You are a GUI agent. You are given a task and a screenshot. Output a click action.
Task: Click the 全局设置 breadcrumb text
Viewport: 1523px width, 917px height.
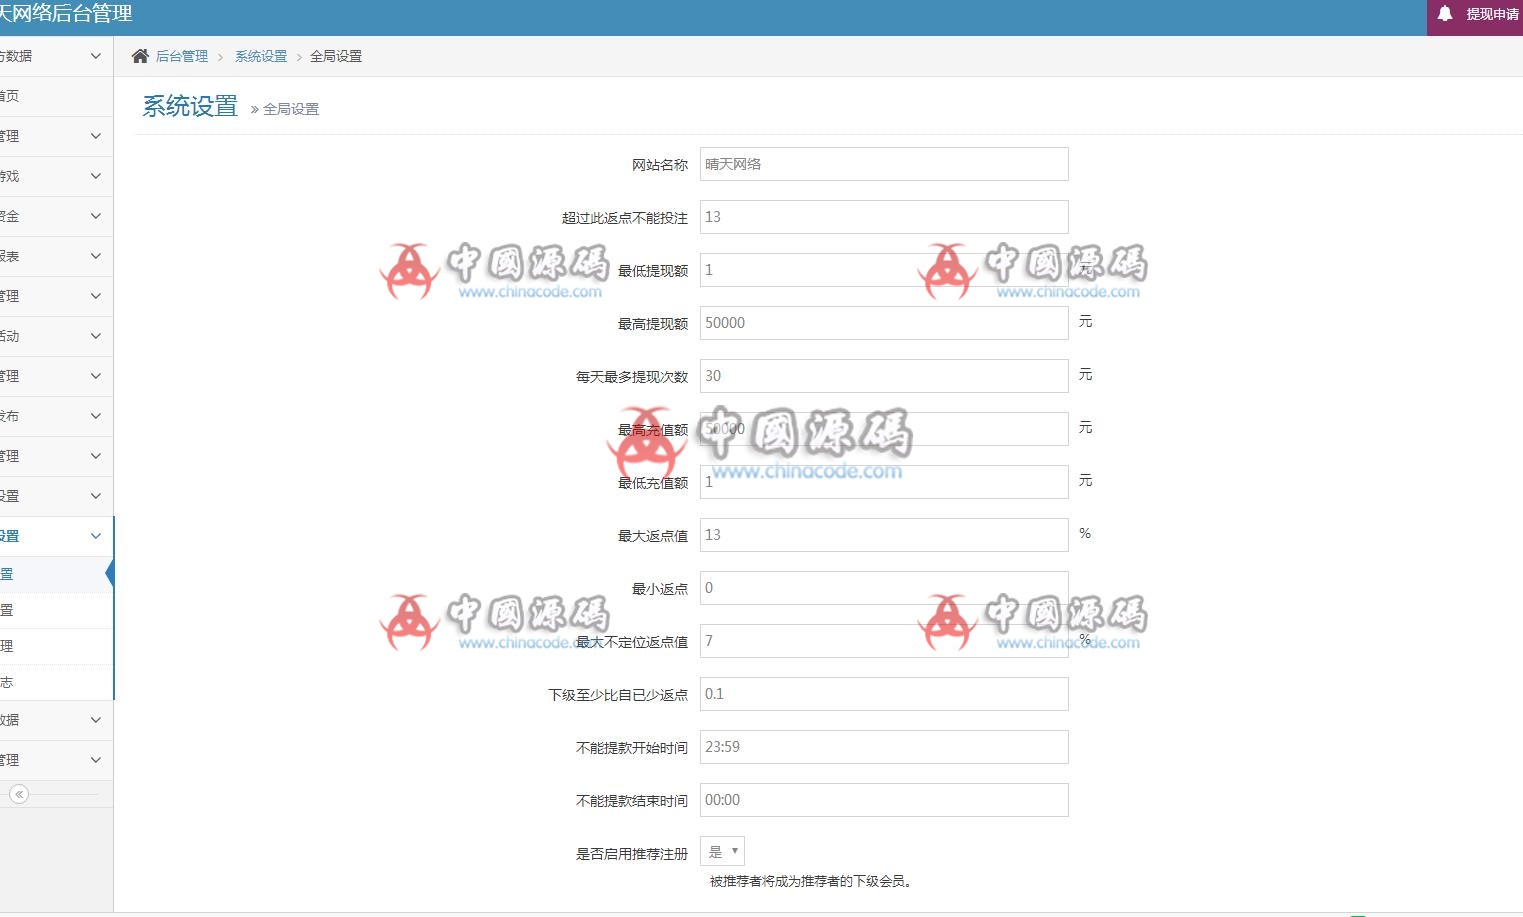pyautogui.click(x=336, y=56)
